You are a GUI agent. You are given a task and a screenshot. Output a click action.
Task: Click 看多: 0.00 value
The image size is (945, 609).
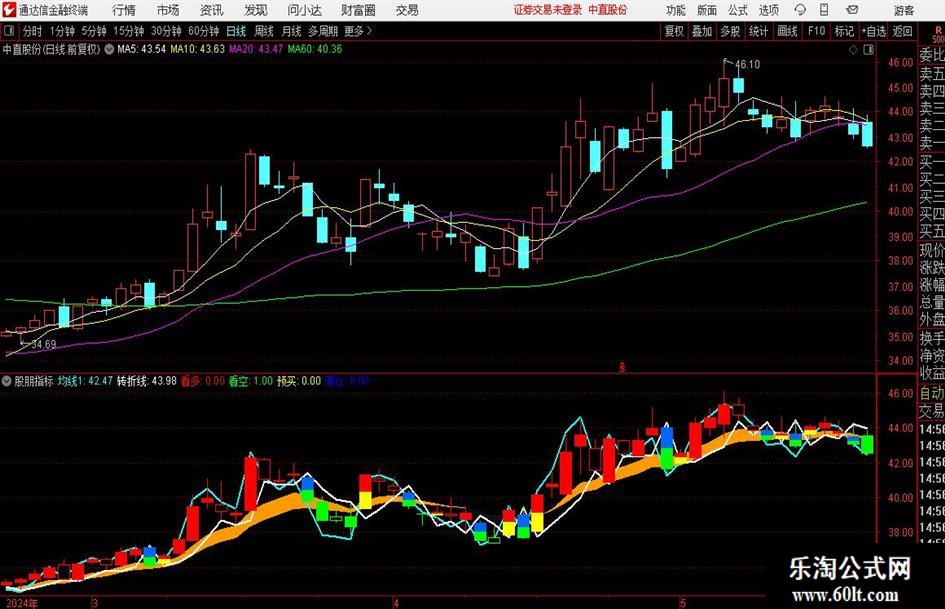click(x=202, y=381)
